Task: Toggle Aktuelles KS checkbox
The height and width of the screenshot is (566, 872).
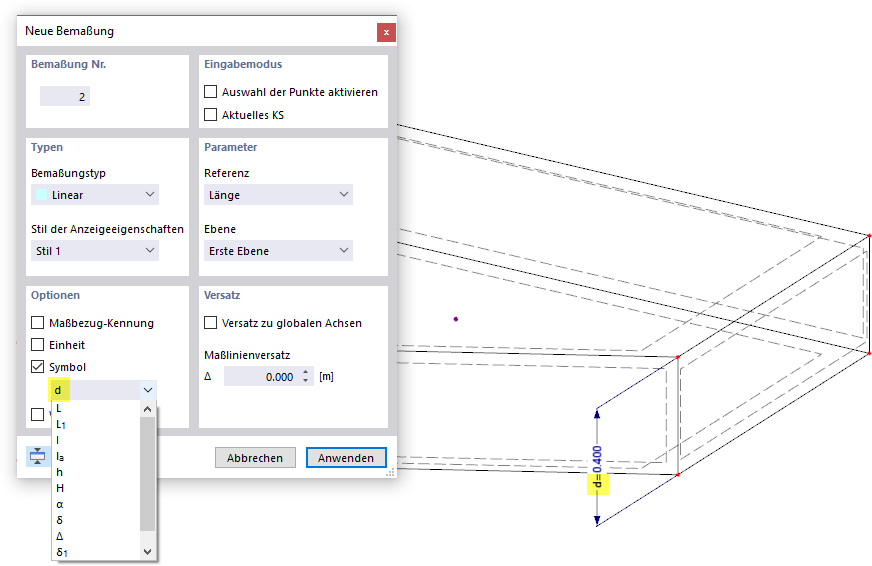Action: pyautogui.click(x=210, y=115)
